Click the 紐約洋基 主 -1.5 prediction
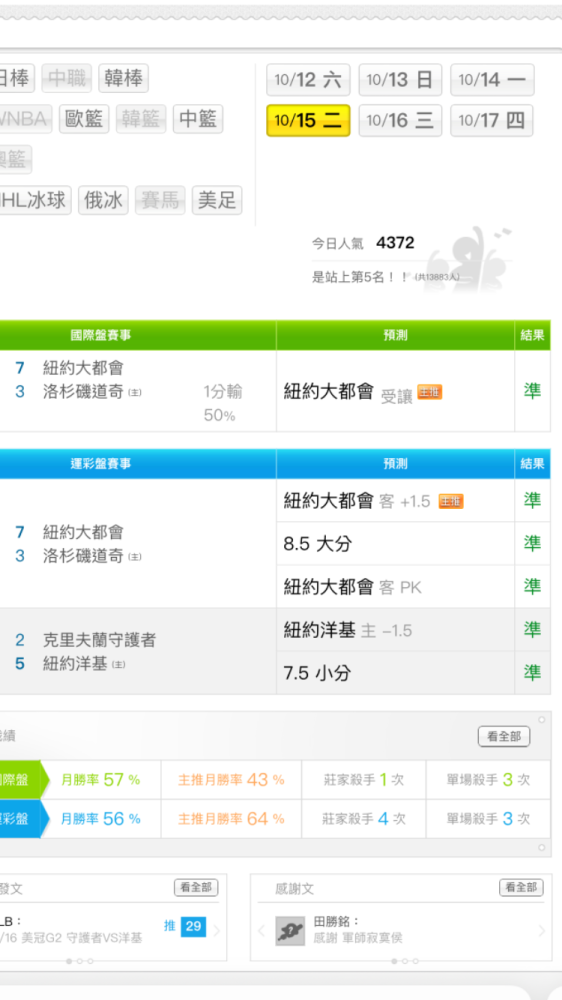This screenshot has height=1000, width=562. coord(348,631)
